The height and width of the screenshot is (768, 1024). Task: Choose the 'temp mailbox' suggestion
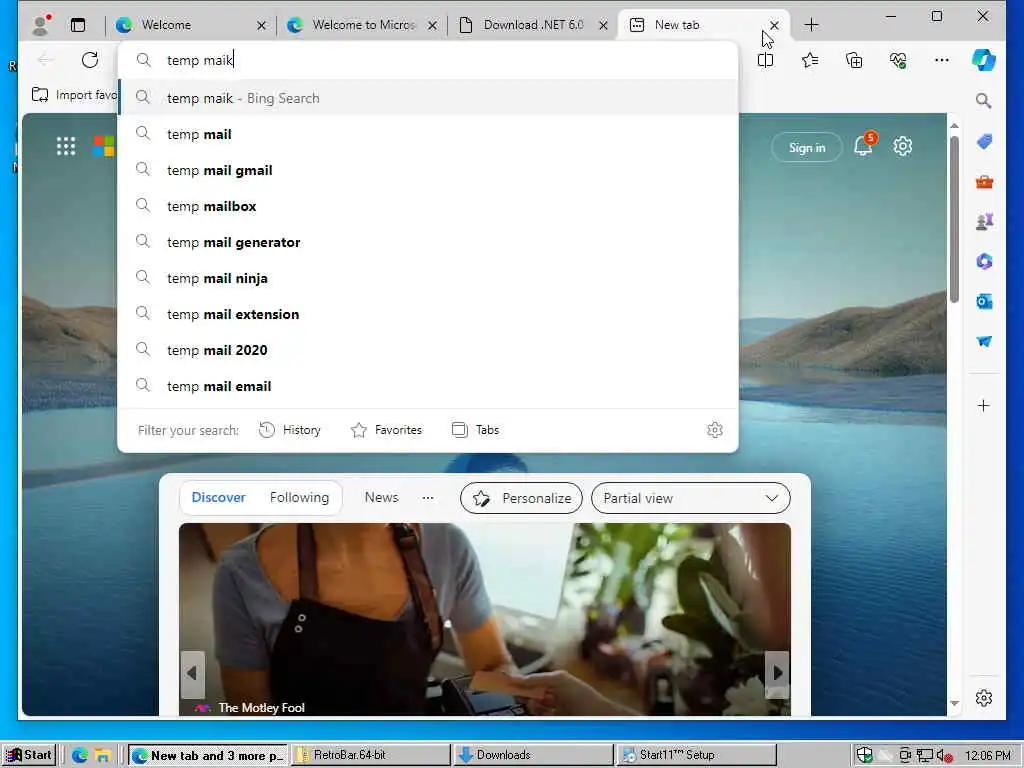(x=428, y=206)
